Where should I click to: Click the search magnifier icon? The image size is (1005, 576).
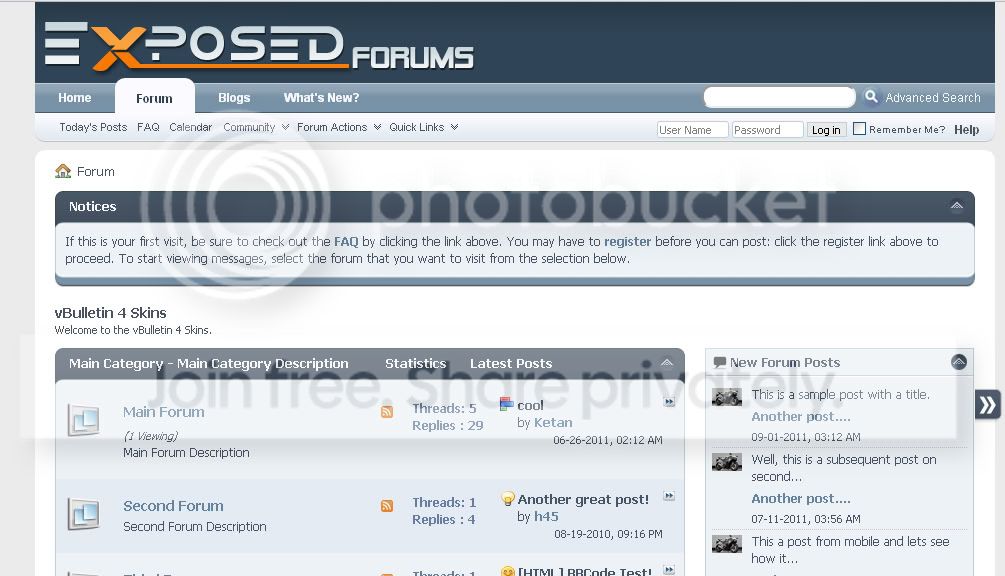[871, 97]
